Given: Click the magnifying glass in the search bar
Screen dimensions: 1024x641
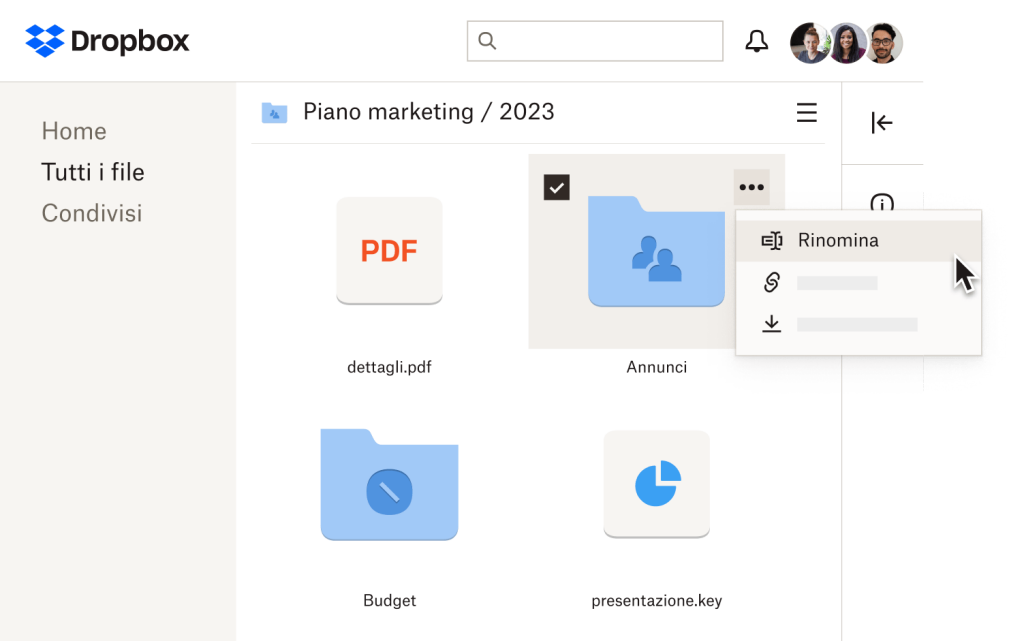Looking at the screenshot, I should pos(487,41).
